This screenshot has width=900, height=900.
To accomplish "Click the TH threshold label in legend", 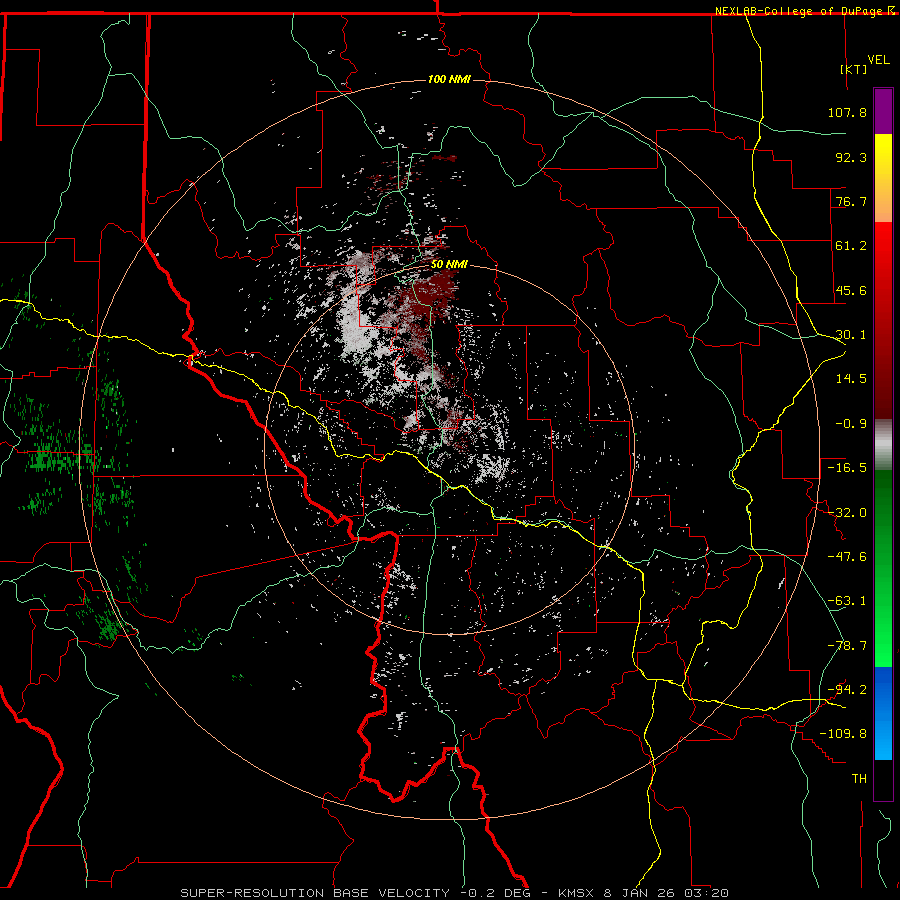I will tap(859, 778).
